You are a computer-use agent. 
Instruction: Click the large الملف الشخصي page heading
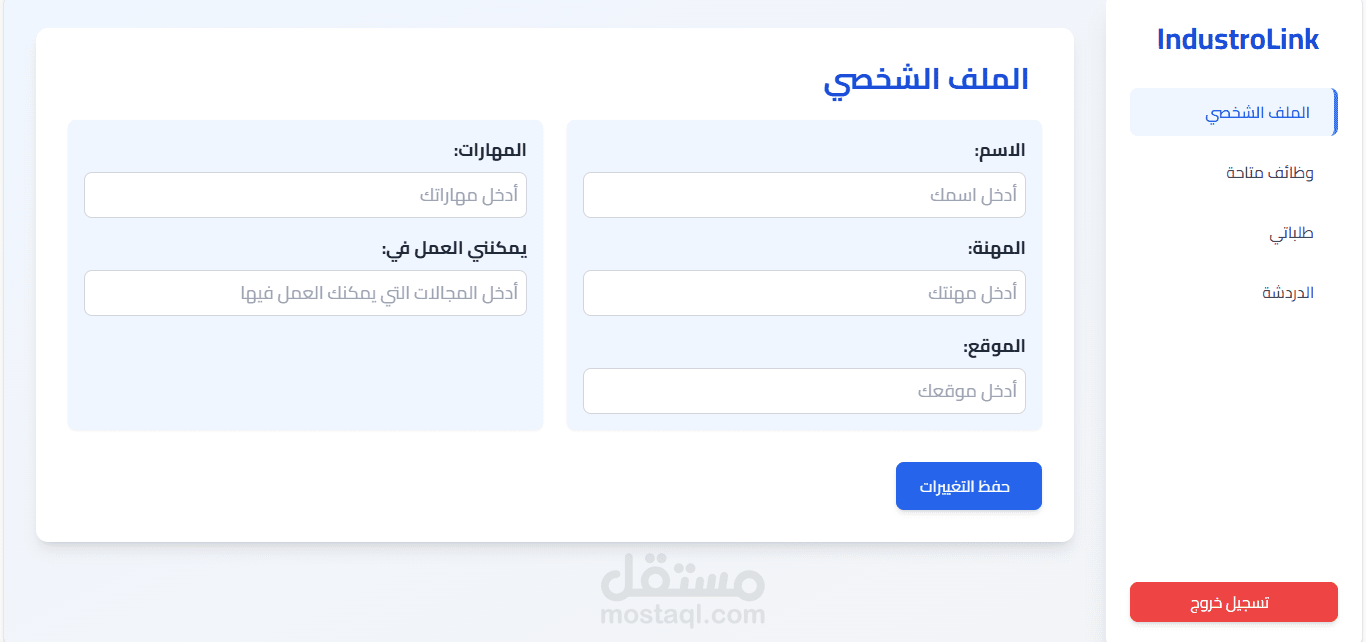[x=925, y=81]
